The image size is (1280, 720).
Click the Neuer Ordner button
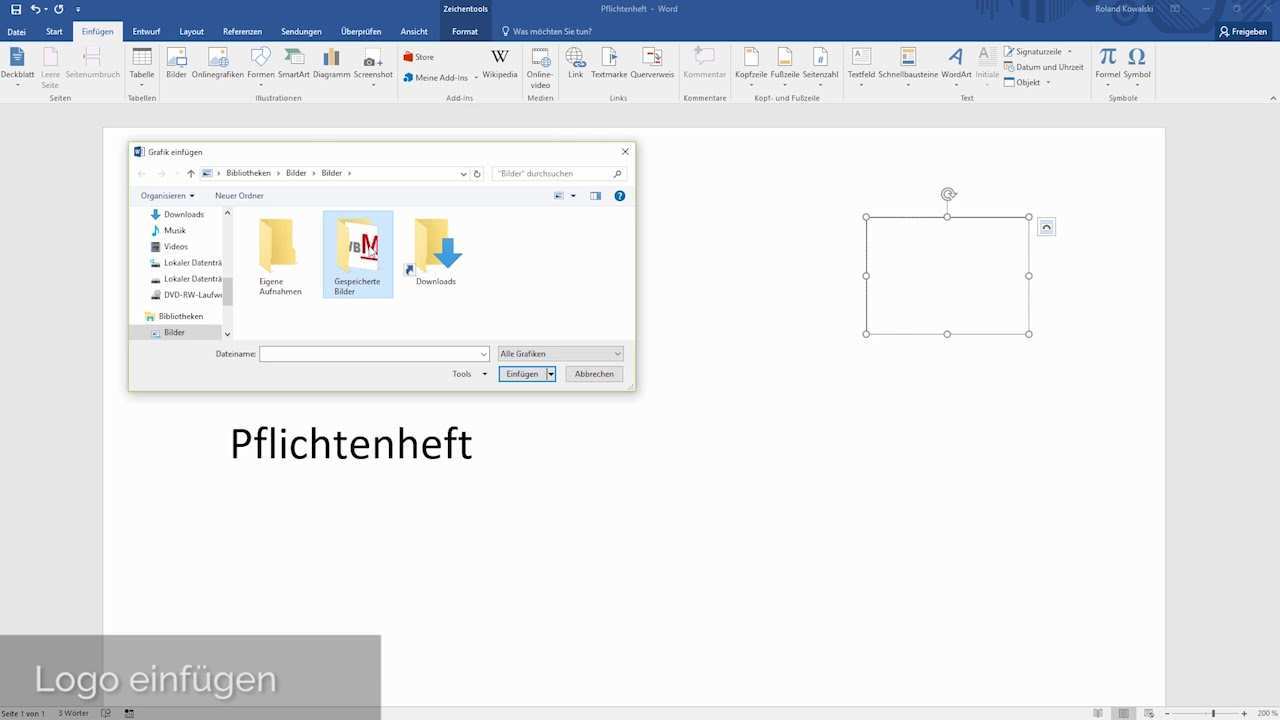click(239, 196)
